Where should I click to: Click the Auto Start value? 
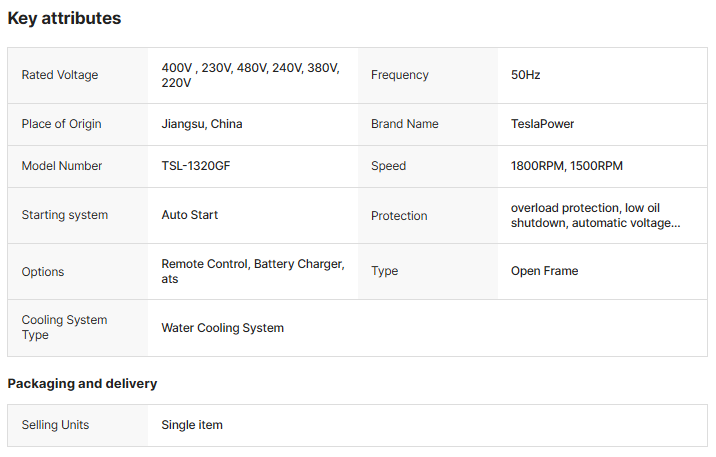click(x=190, y=215)
